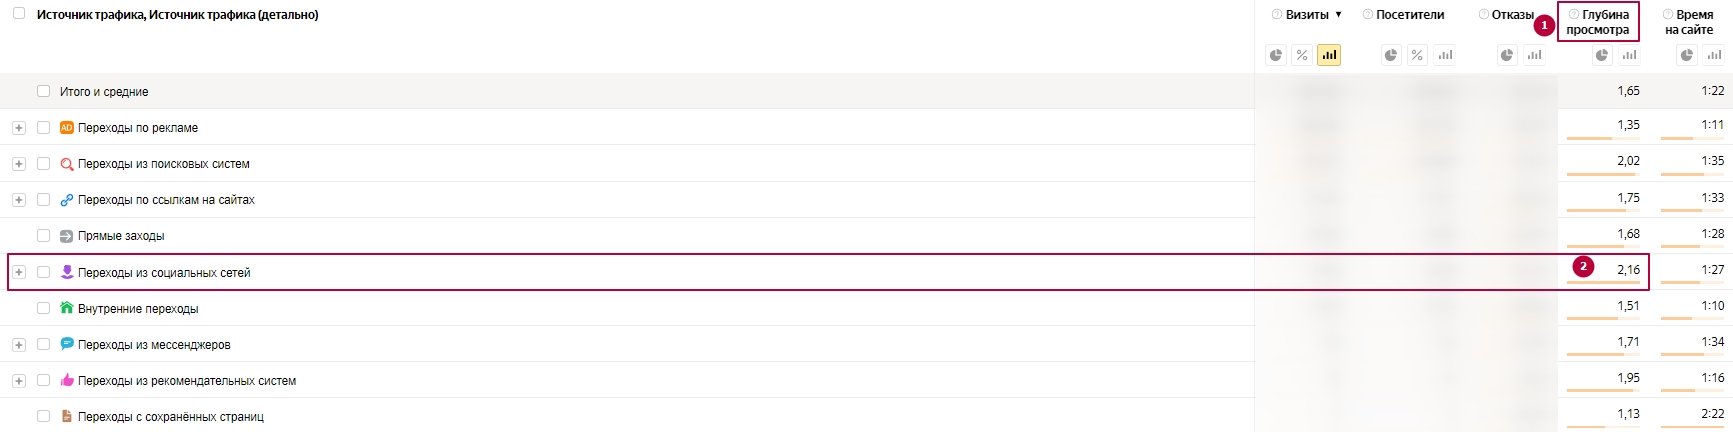The image size is (1733, 432).
Task: Select percent icon under Визиты column
Action: [x=1302, y=55]
